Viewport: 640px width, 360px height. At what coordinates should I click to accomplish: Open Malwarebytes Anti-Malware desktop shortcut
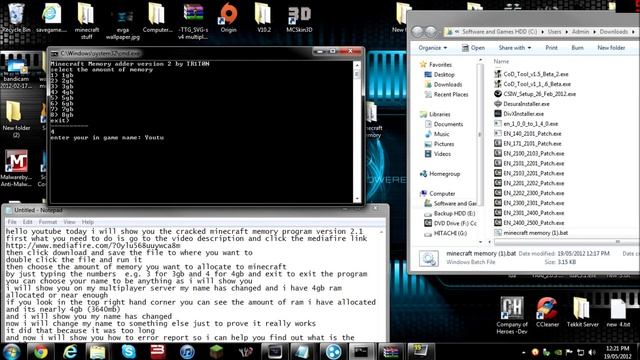tap(16, 168)
